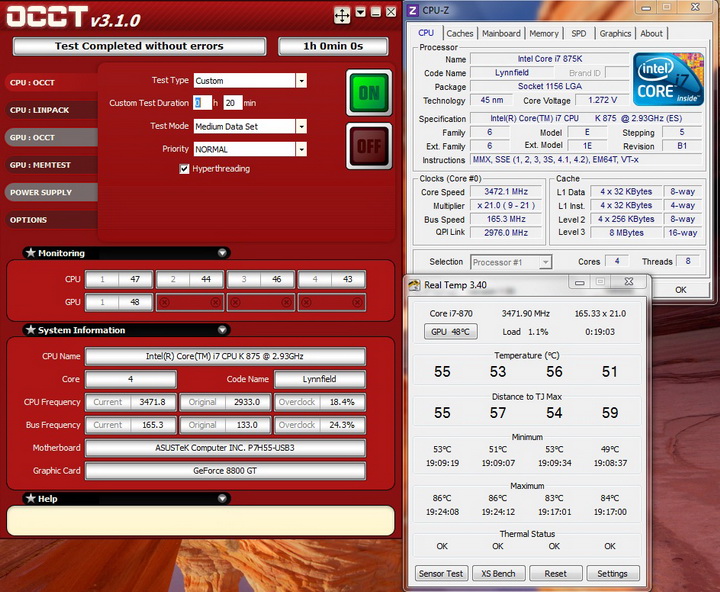Viewport: 720px width, 592px height.
Task: Click the Intel Core i7 logo in CPU-Z
Action: click(668, 79)
